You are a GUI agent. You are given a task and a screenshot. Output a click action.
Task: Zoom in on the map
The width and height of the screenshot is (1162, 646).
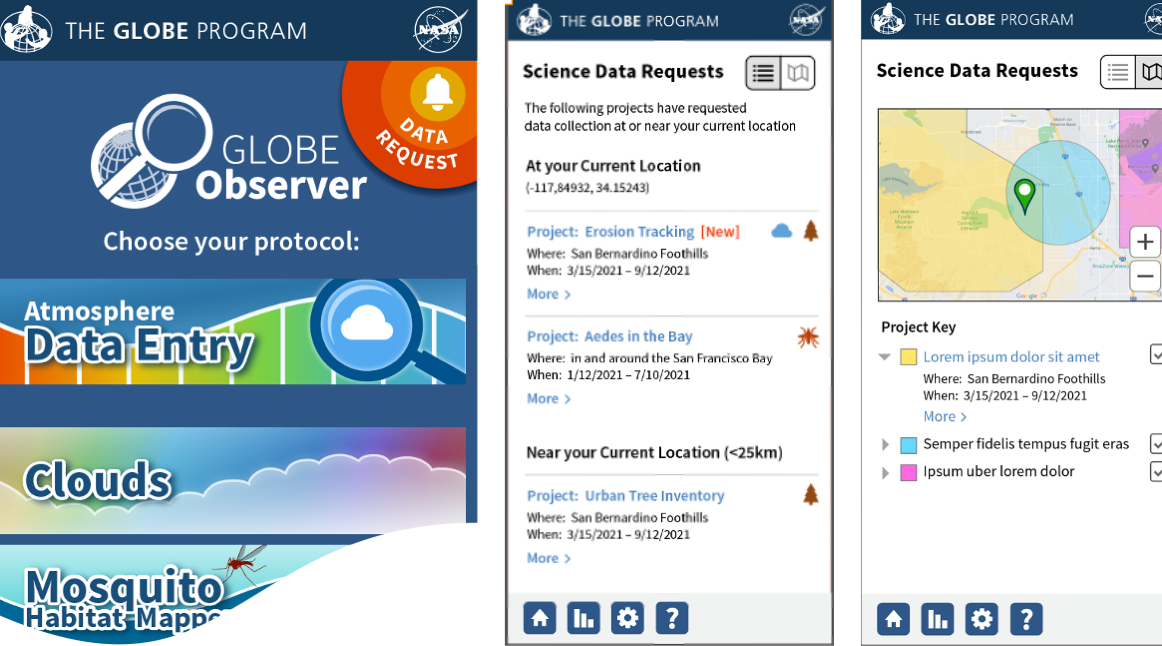(x=1145, y=242)
